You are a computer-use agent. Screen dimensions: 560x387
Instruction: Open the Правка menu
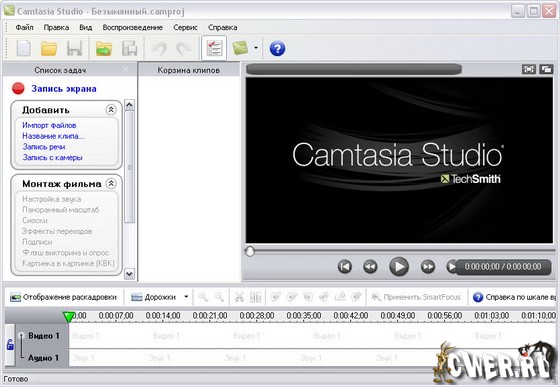56,27
